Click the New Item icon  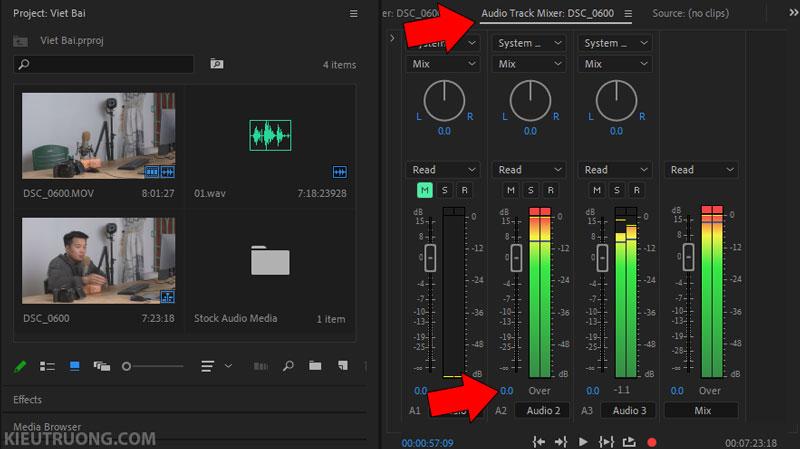[x=343, y=365]
